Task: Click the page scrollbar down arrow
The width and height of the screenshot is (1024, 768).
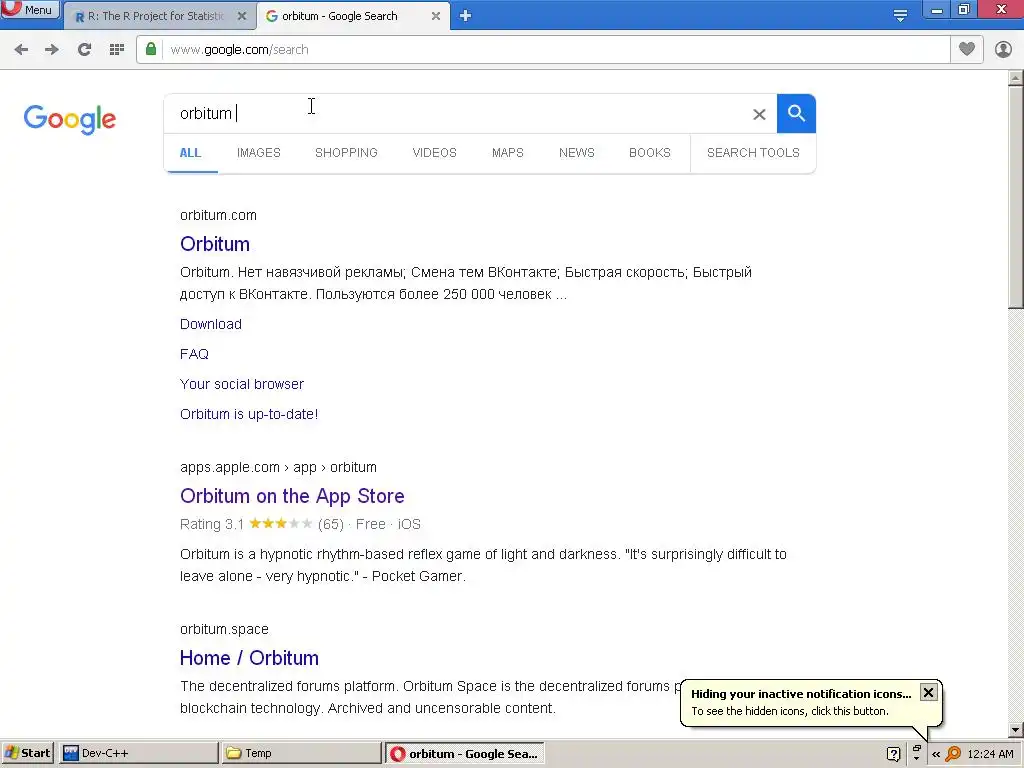Action: [x=1016, y=729]
